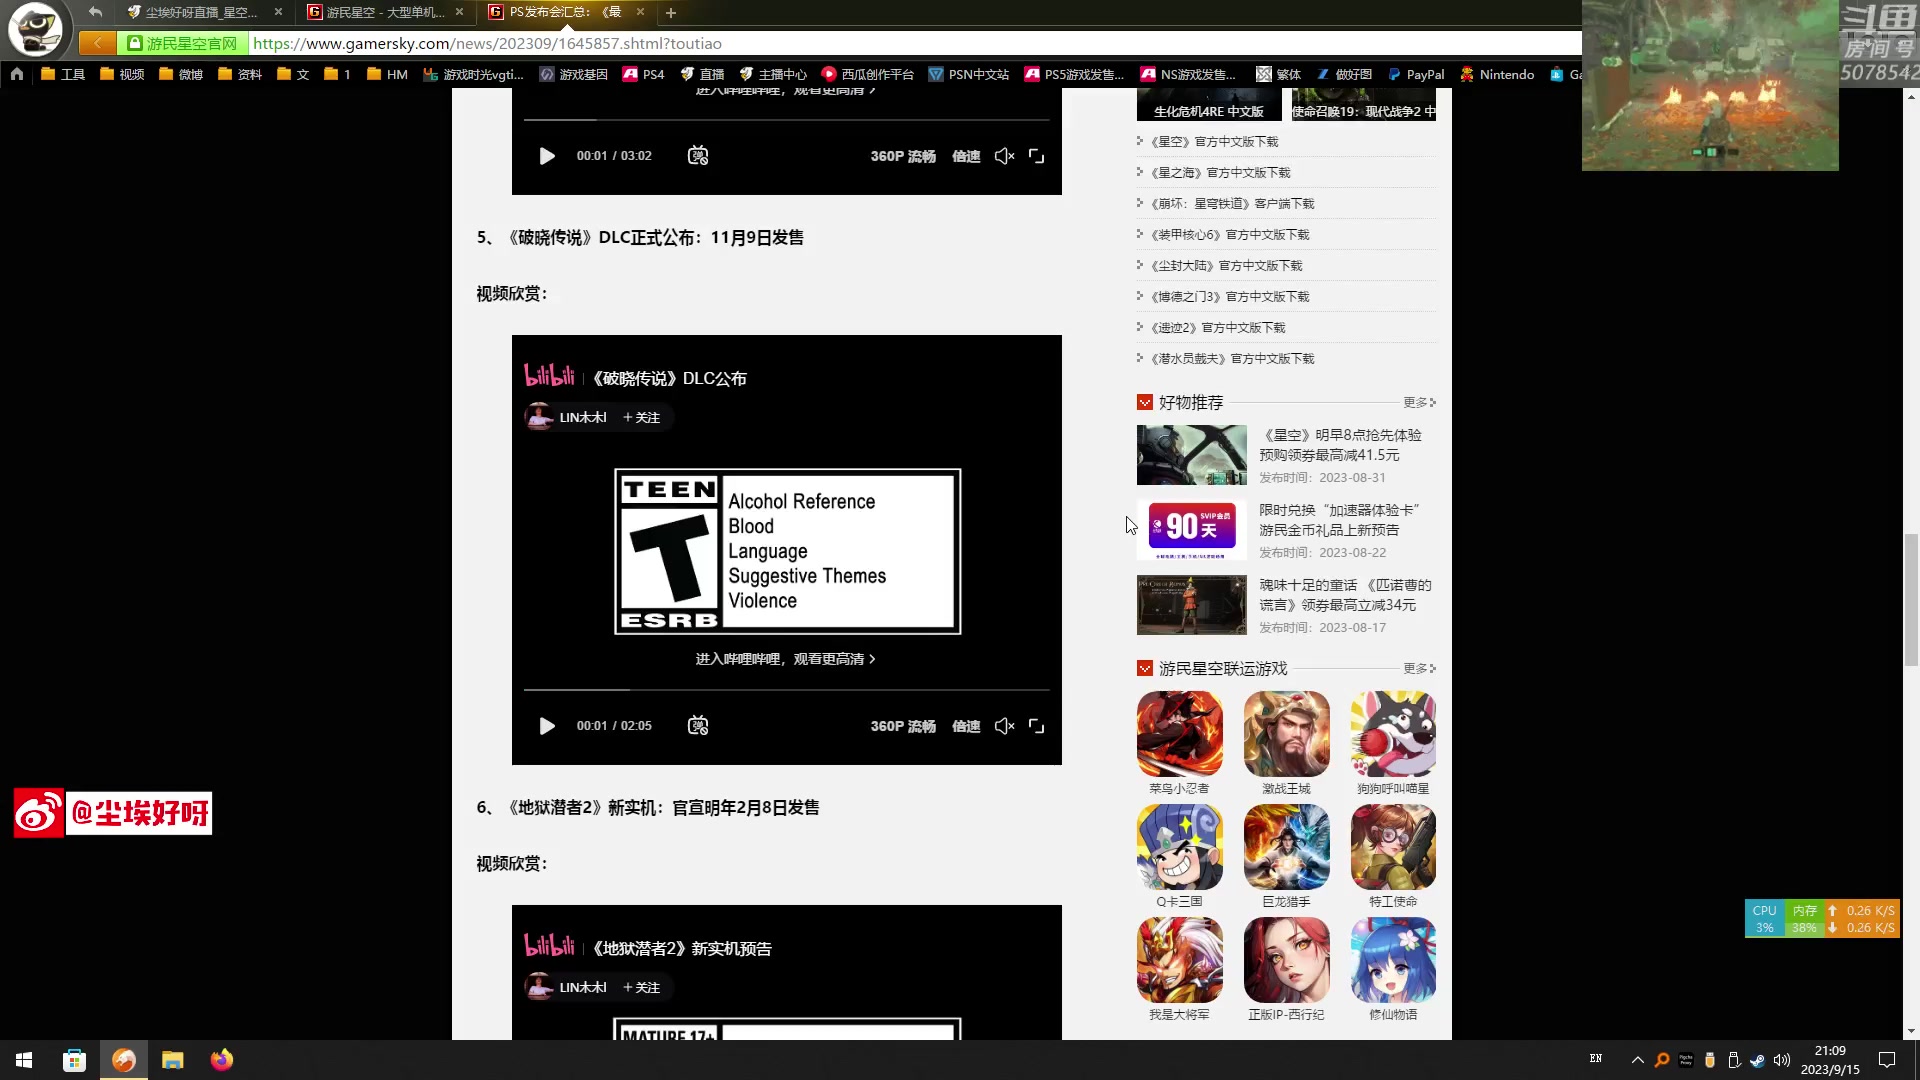Open speed menu on top video
Screen dimensions: 1920x1080
point(966,156)
